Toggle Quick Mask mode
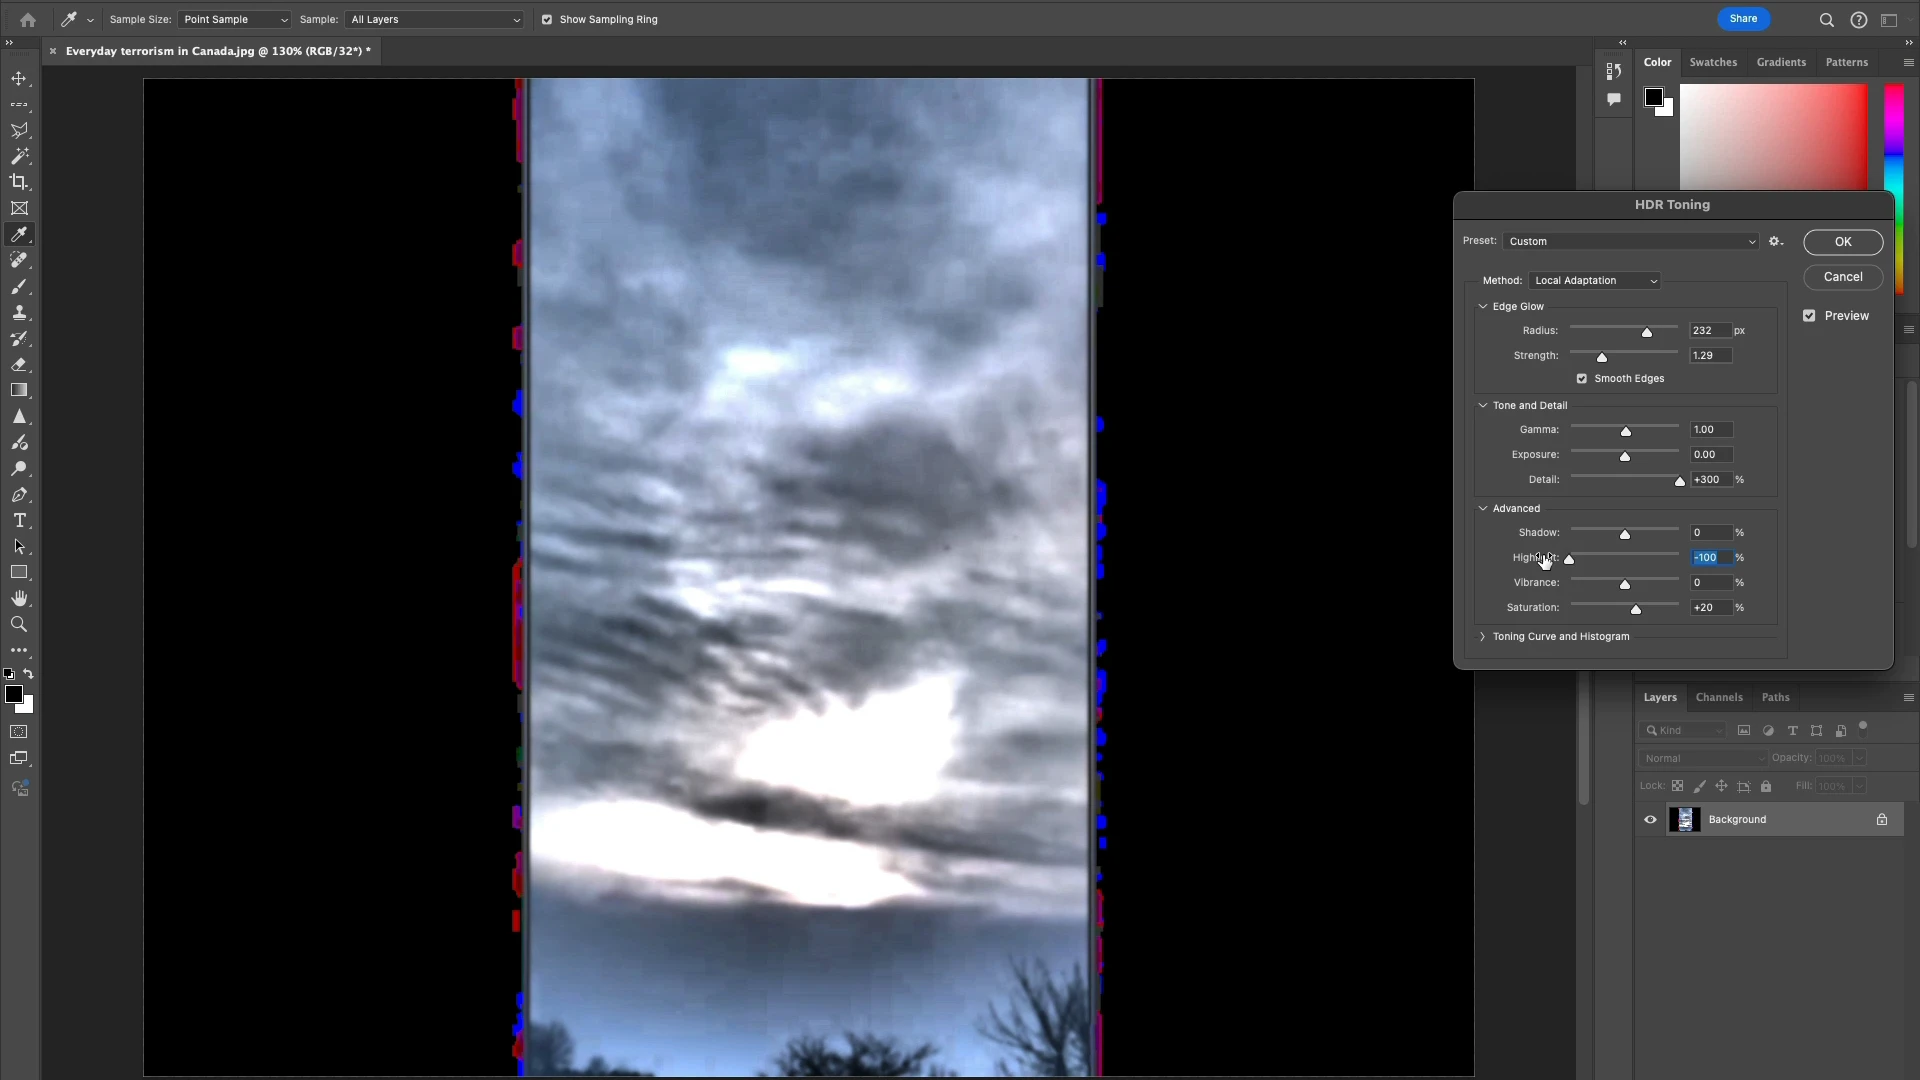Screen dimensions: 1920x1080 19,732
